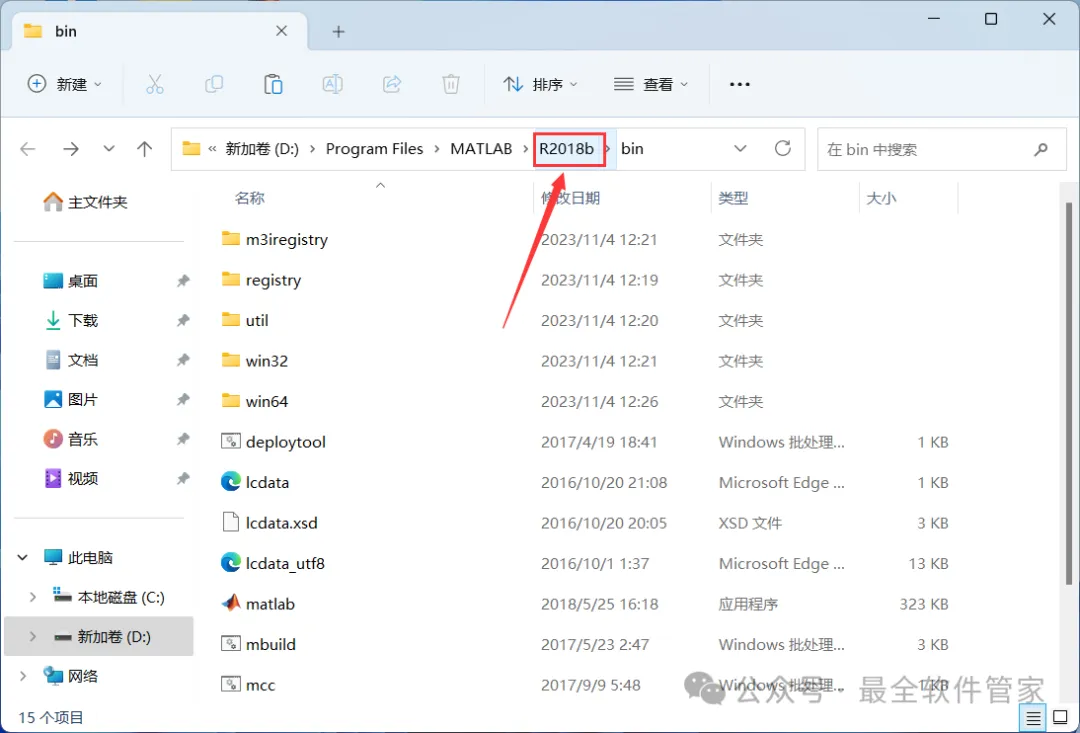Click the Share icon in toolbar

tap(392, 84)
